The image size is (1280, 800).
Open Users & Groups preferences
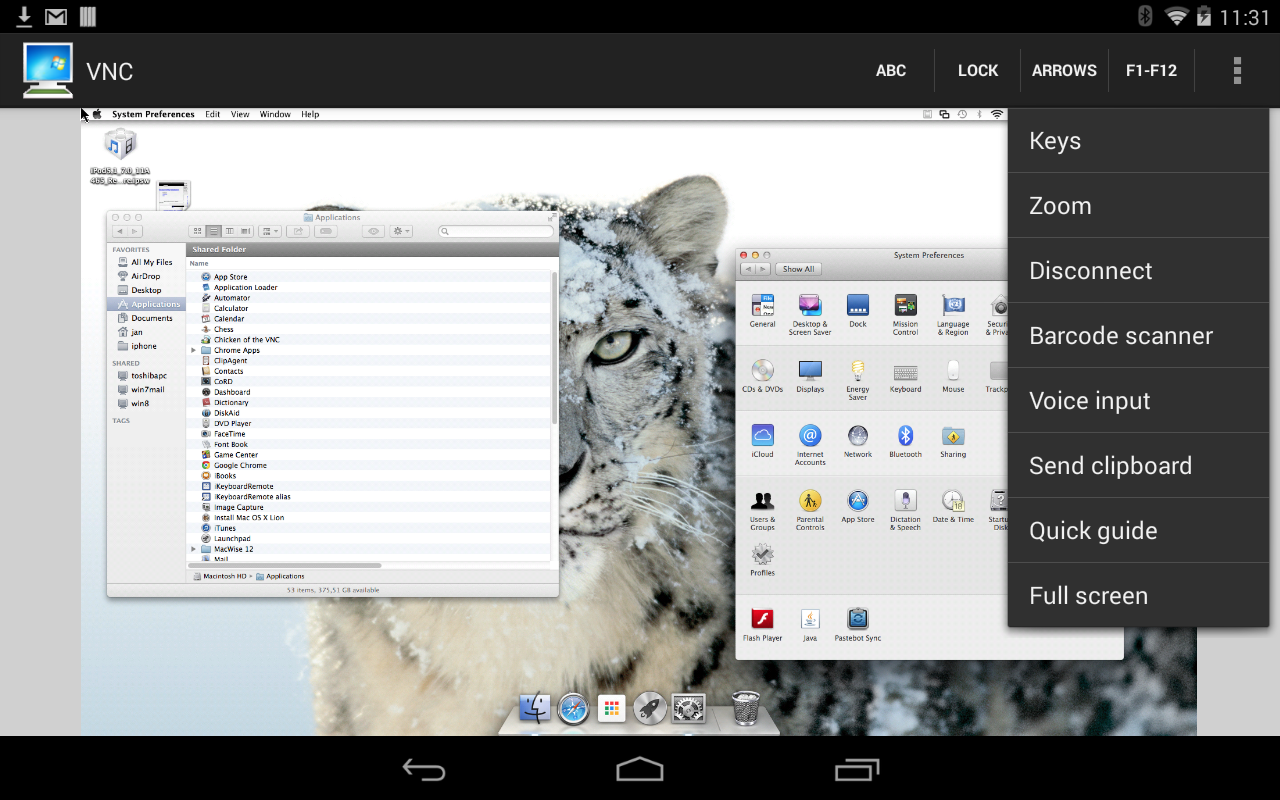(763, 509)
